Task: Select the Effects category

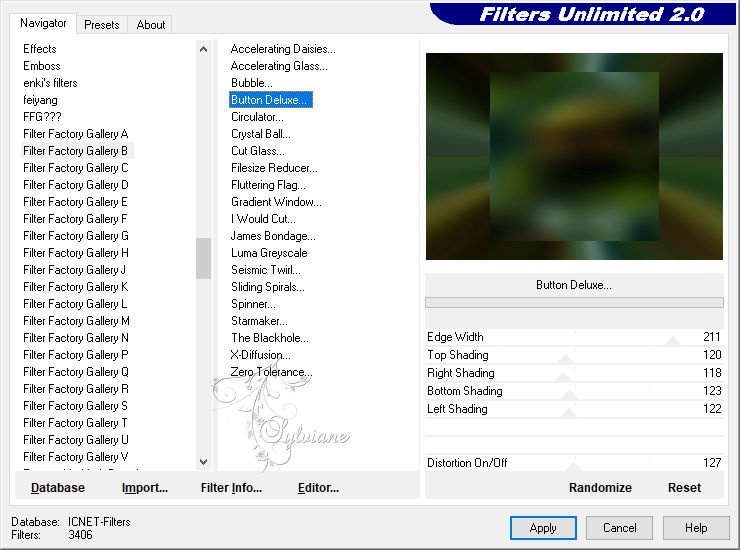Action: (40, 49)
